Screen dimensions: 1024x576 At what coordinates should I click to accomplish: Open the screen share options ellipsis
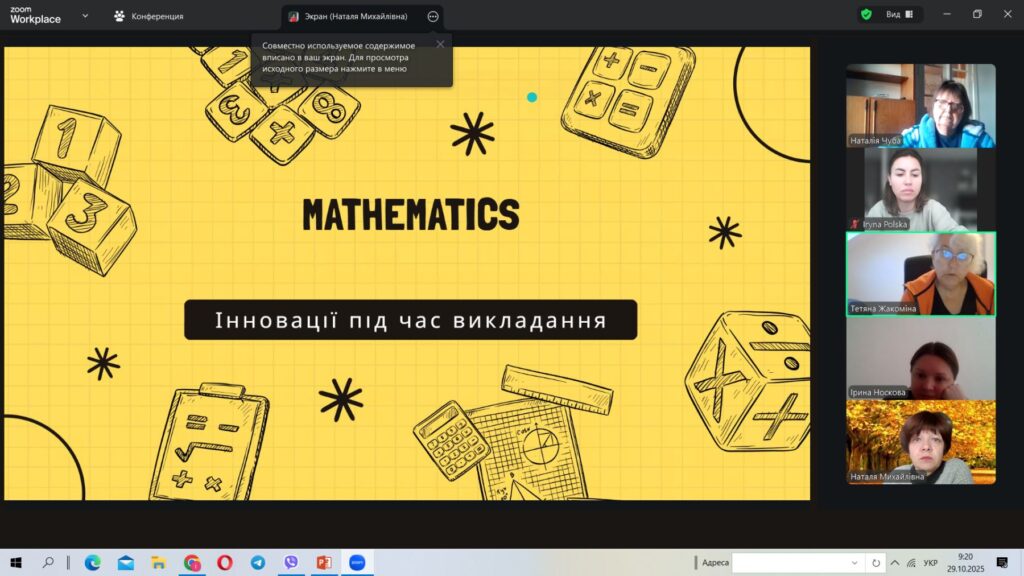point(432,16)
